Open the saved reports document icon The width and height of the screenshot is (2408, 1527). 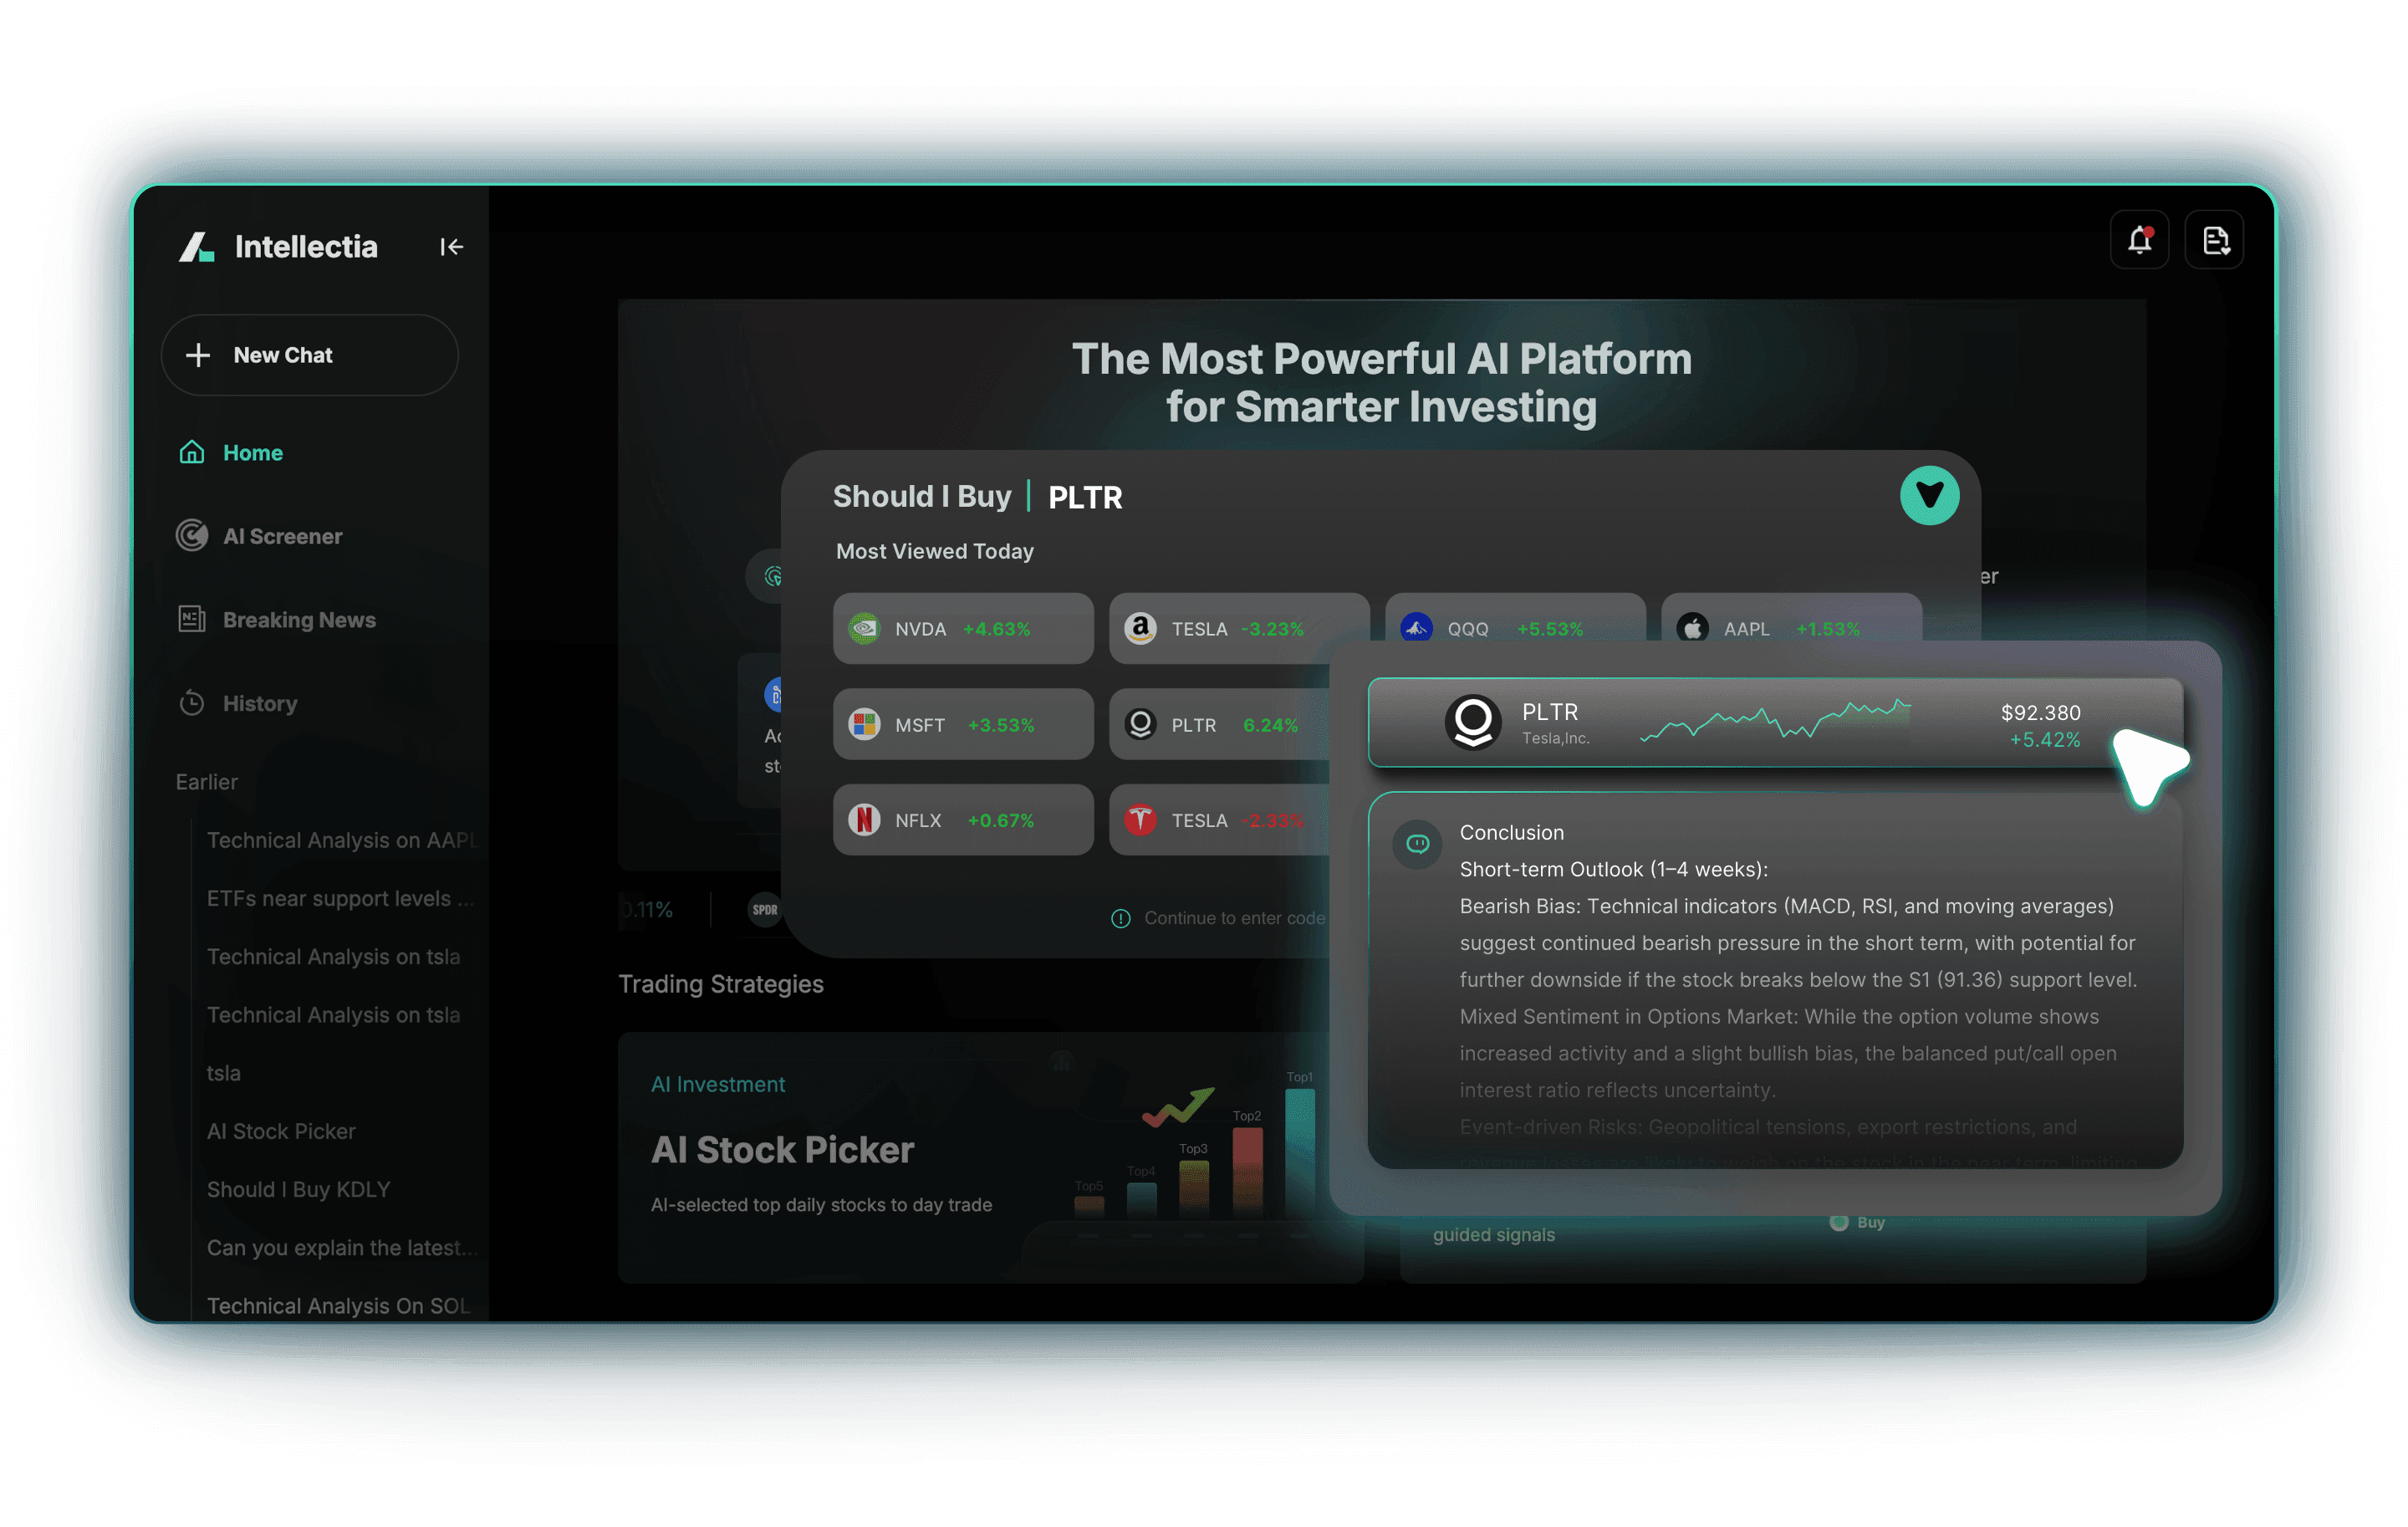click(2215, 239)
